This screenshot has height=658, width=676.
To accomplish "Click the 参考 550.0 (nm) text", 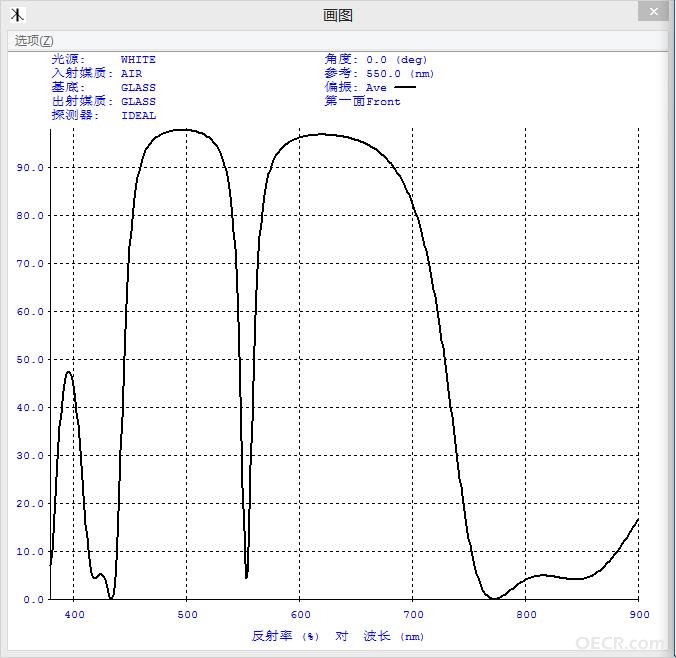I will click(x=379, y=73).
